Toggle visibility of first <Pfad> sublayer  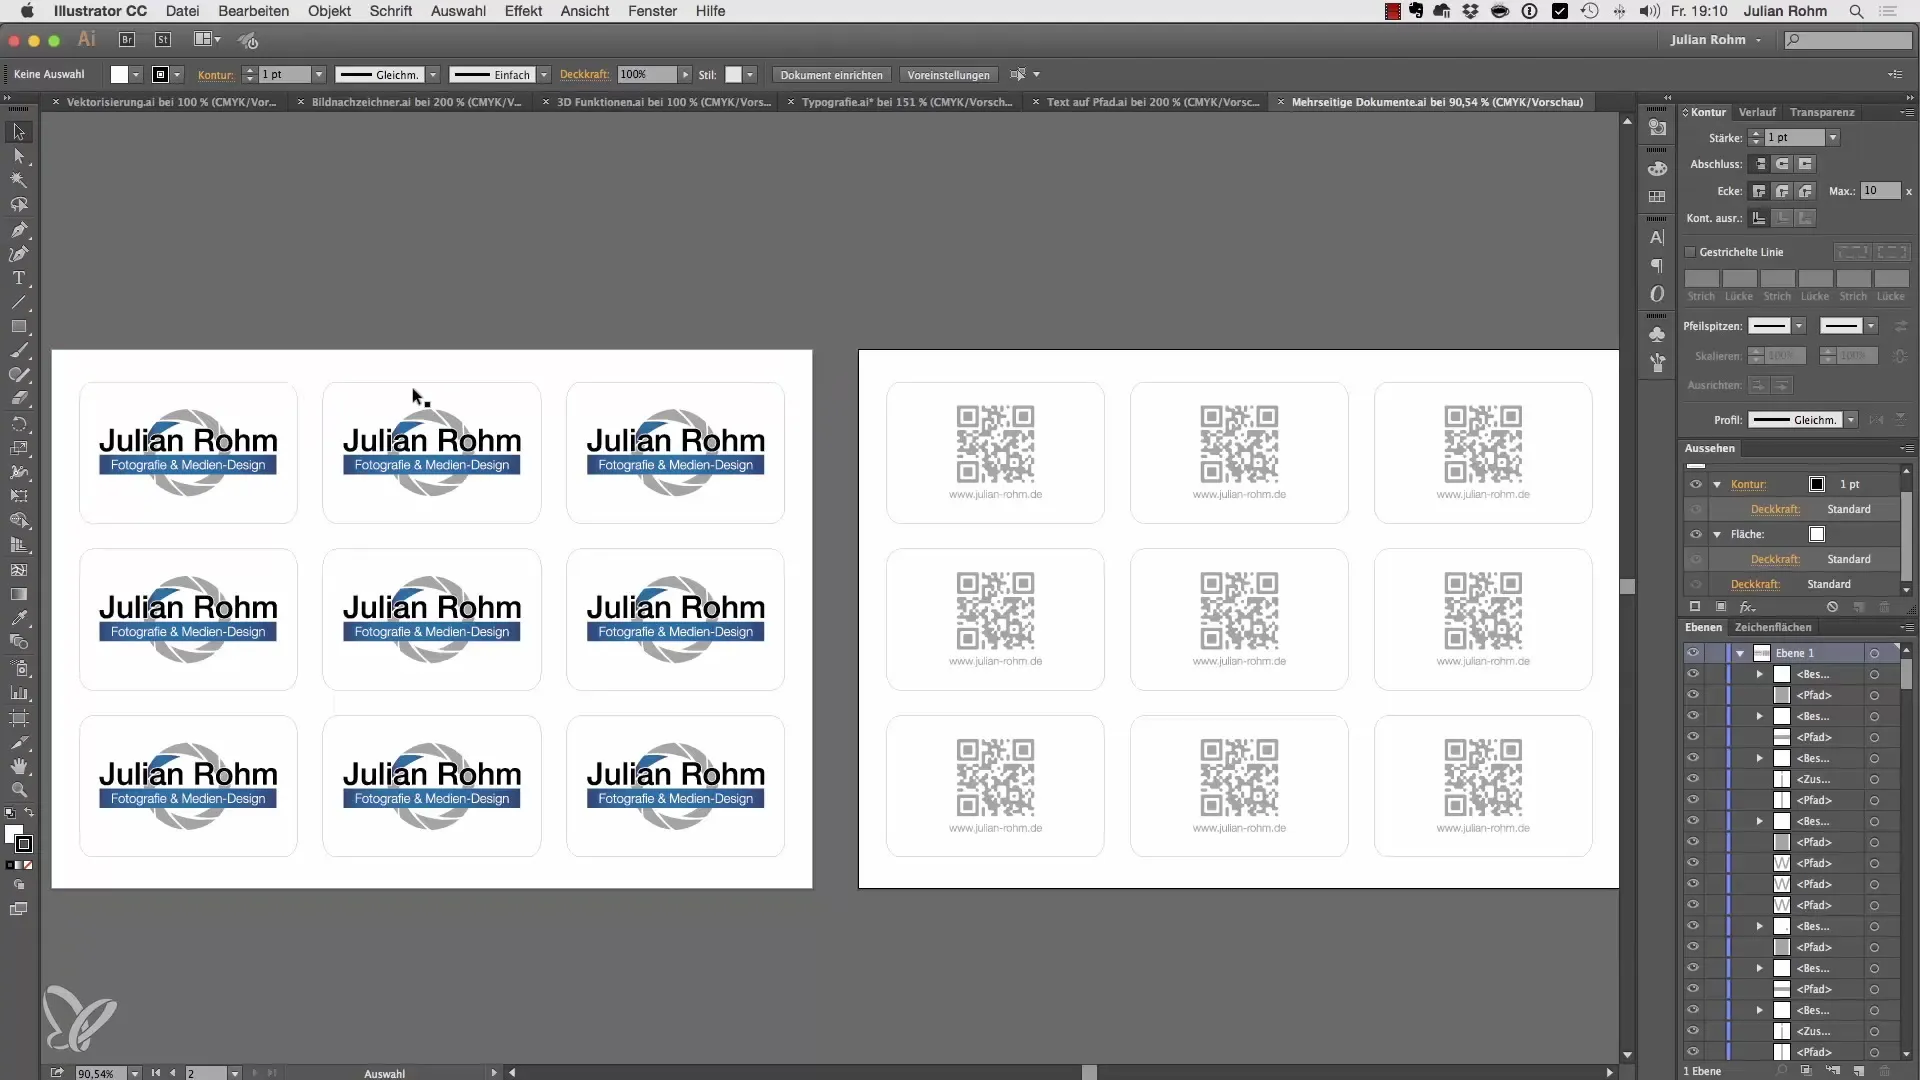(x=1692, y=695)
